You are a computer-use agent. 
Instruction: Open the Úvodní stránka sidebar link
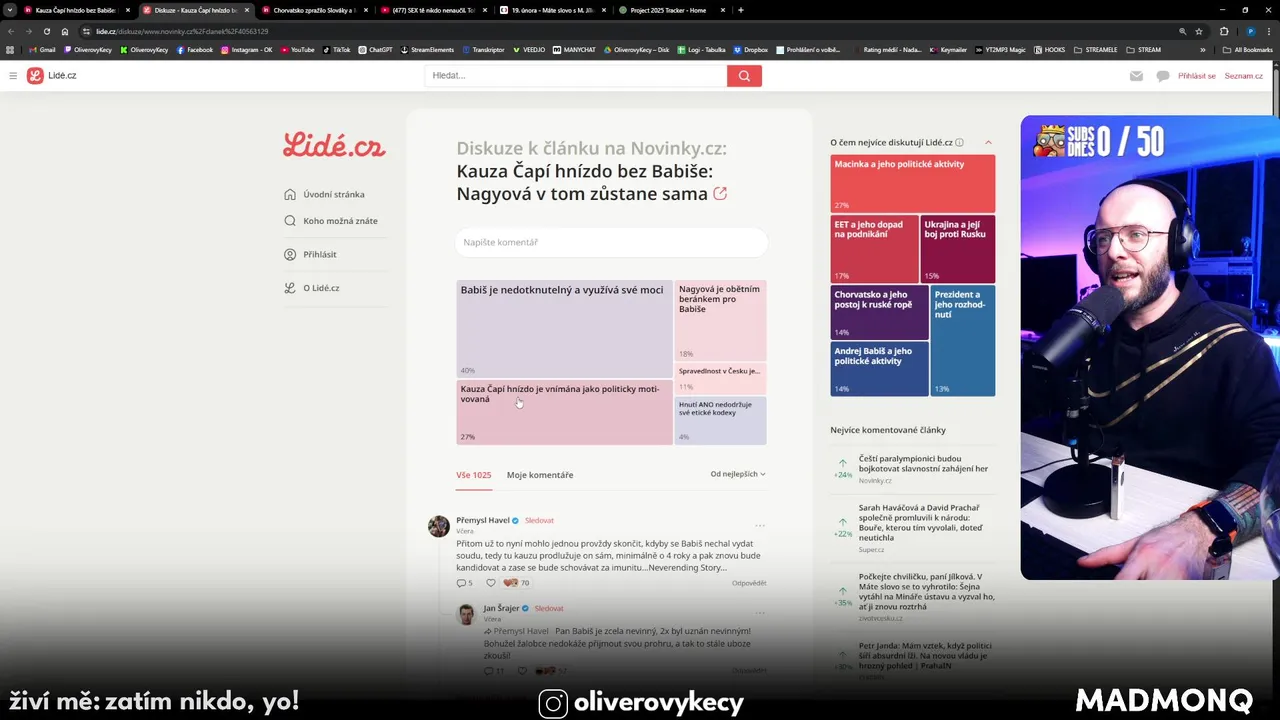click(334, 195)
